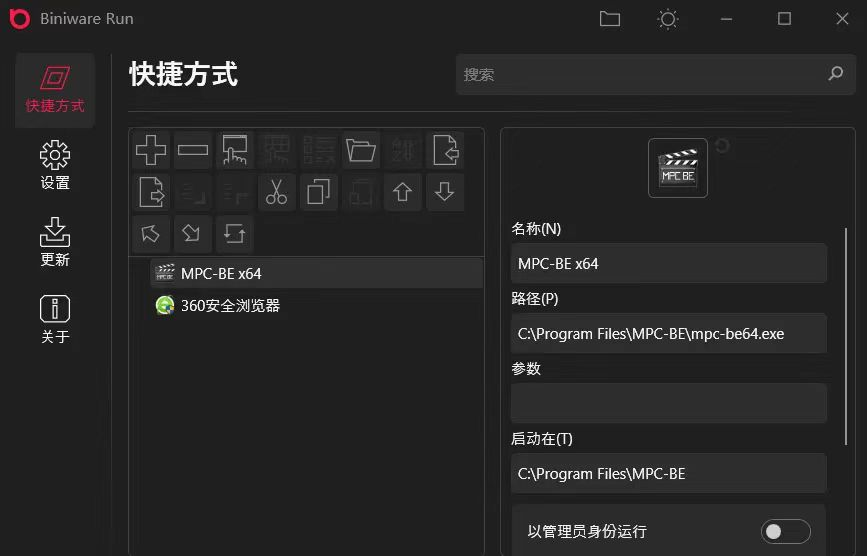Click the dimmed outdent lines icon
This screenshot has height=556, width=867.
tap(192, 192)
